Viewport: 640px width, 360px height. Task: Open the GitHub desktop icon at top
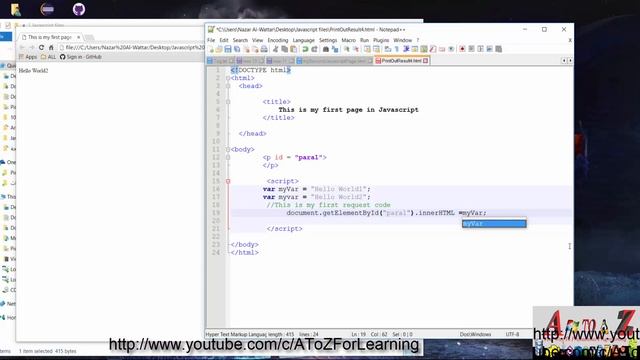coord(79,9)
